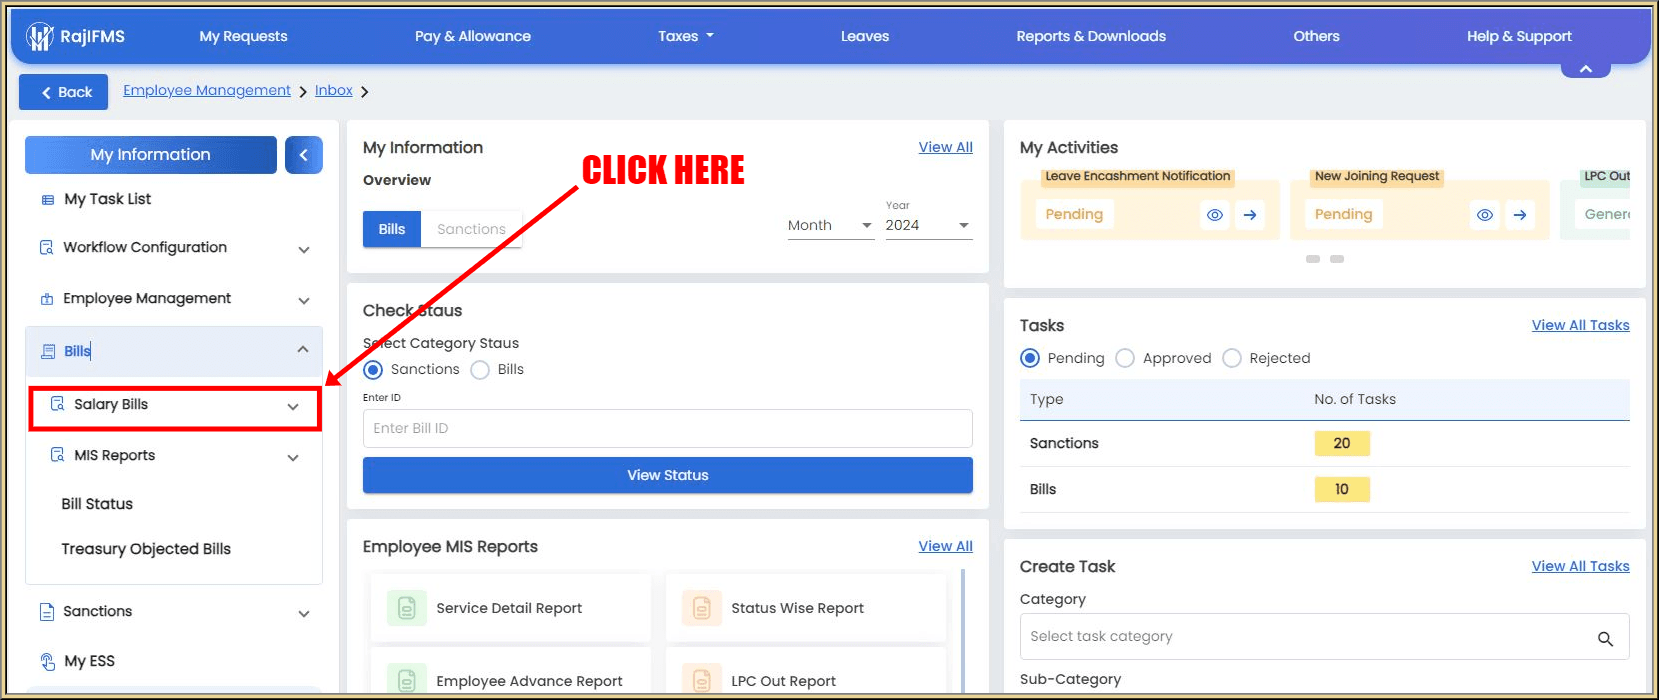
Task: Click the Salary Bills document icon
Action: coord(57,404)
